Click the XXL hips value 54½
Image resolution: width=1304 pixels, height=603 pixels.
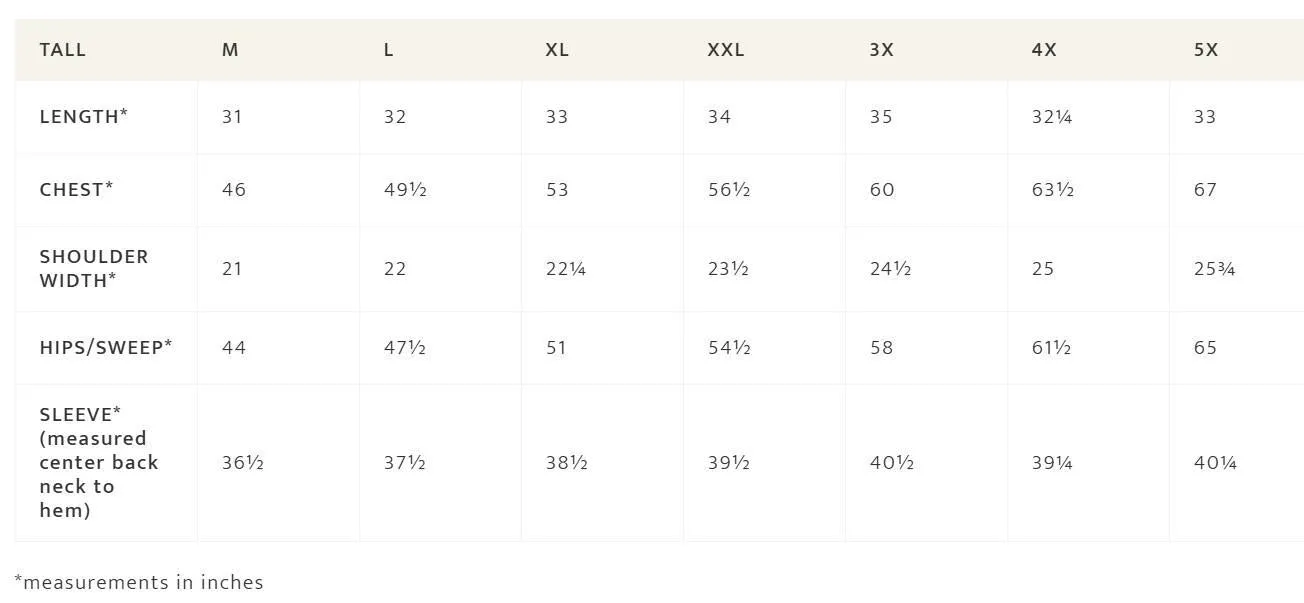(729, 347)
